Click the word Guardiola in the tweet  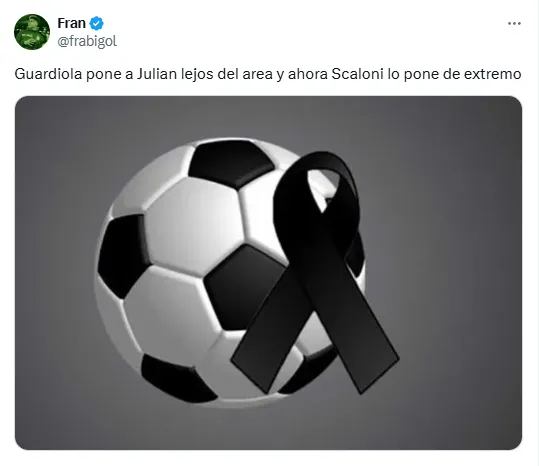(x=48, y=74)
